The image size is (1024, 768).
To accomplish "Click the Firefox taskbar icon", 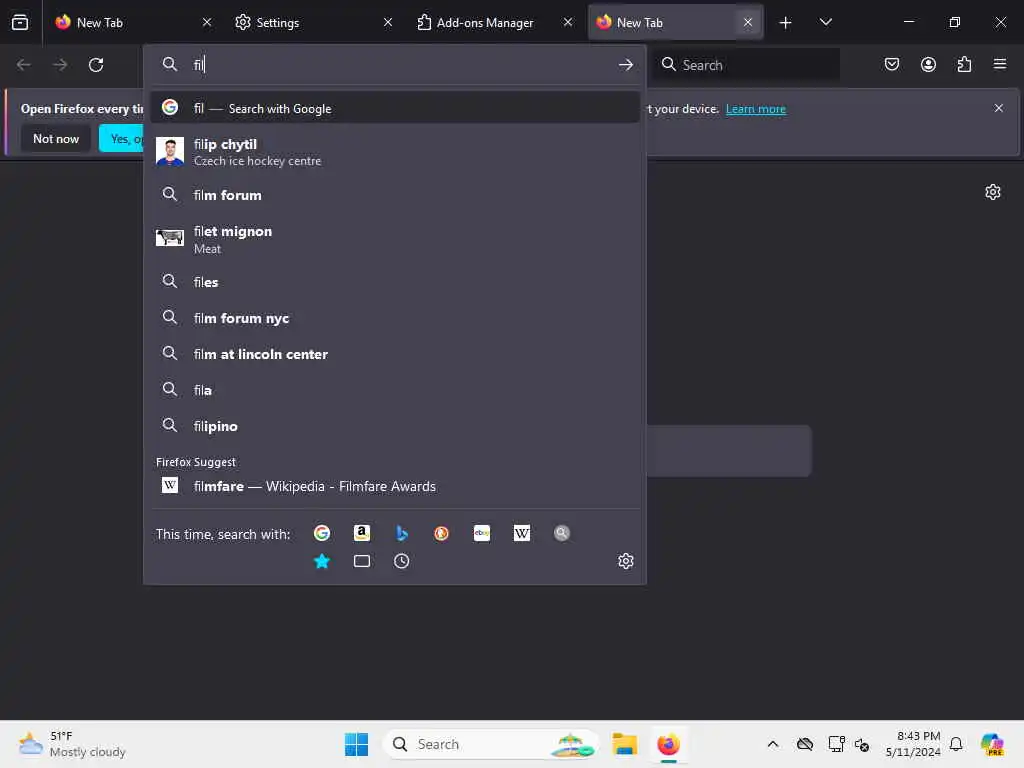I will pyautogui.click(x=668, y=744).
